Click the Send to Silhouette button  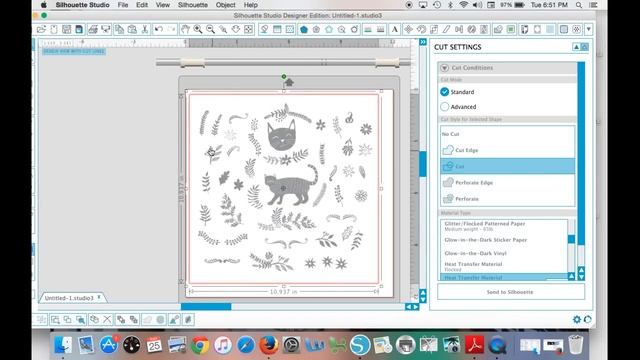pos(510,292)
